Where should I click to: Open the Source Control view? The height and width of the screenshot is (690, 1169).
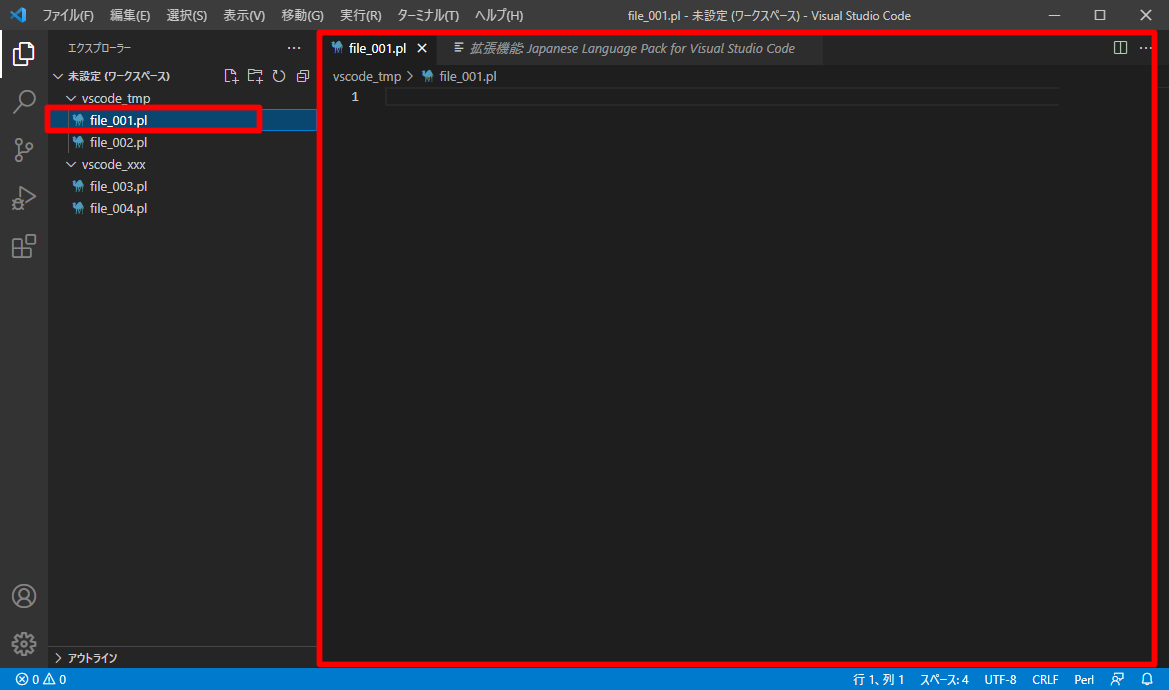click(x=24, y=150)
